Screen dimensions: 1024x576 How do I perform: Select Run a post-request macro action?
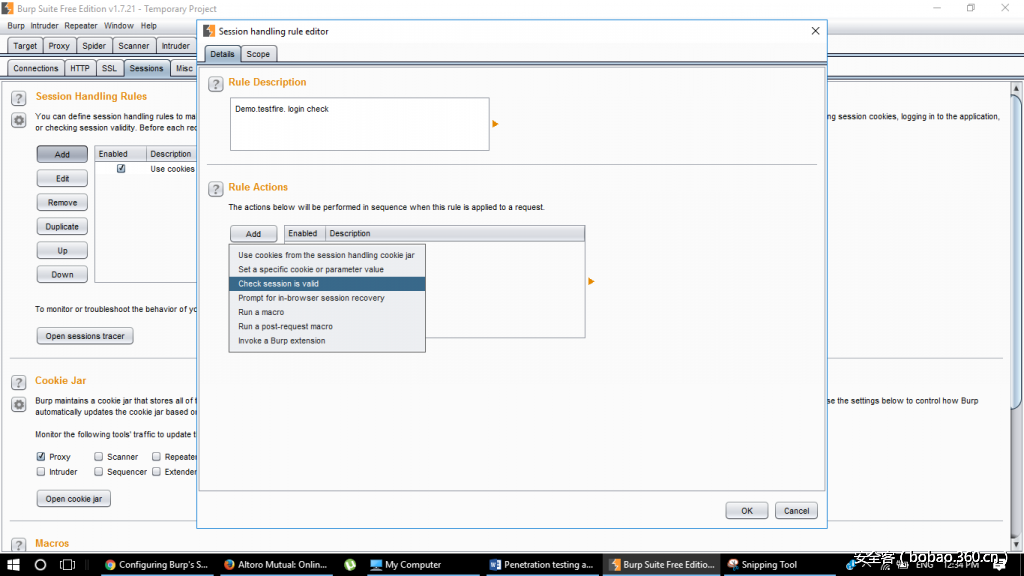(x=327, y=327)
